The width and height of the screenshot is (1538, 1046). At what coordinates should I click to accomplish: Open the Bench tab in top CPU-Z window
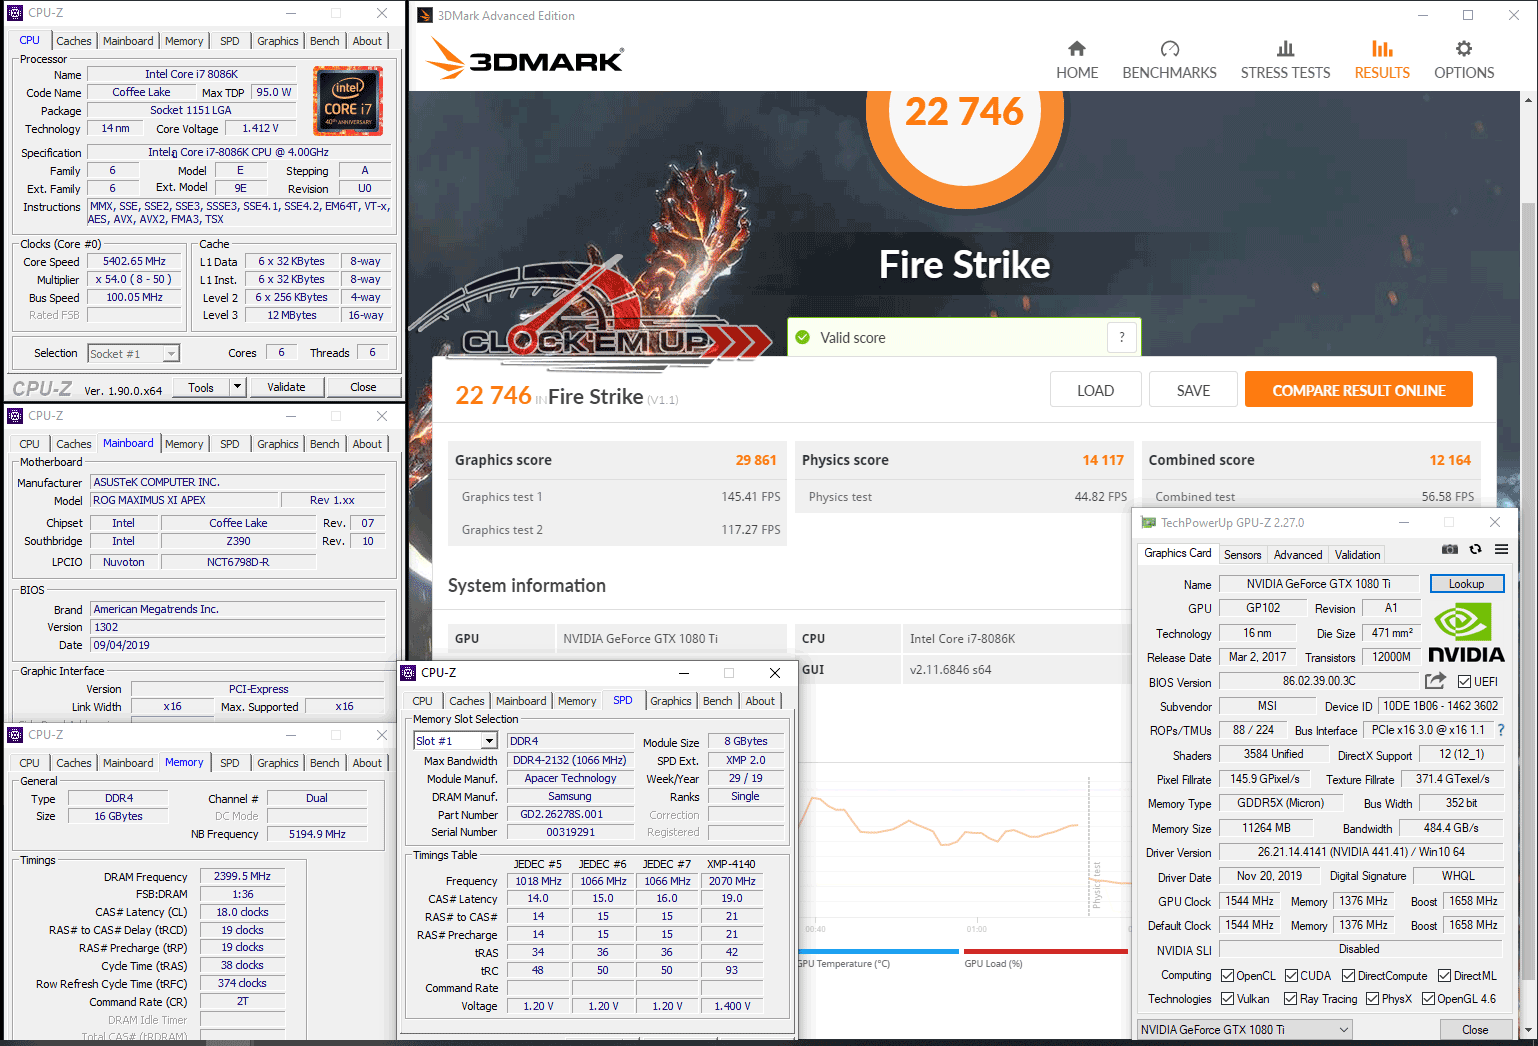(x=324, y=41)
